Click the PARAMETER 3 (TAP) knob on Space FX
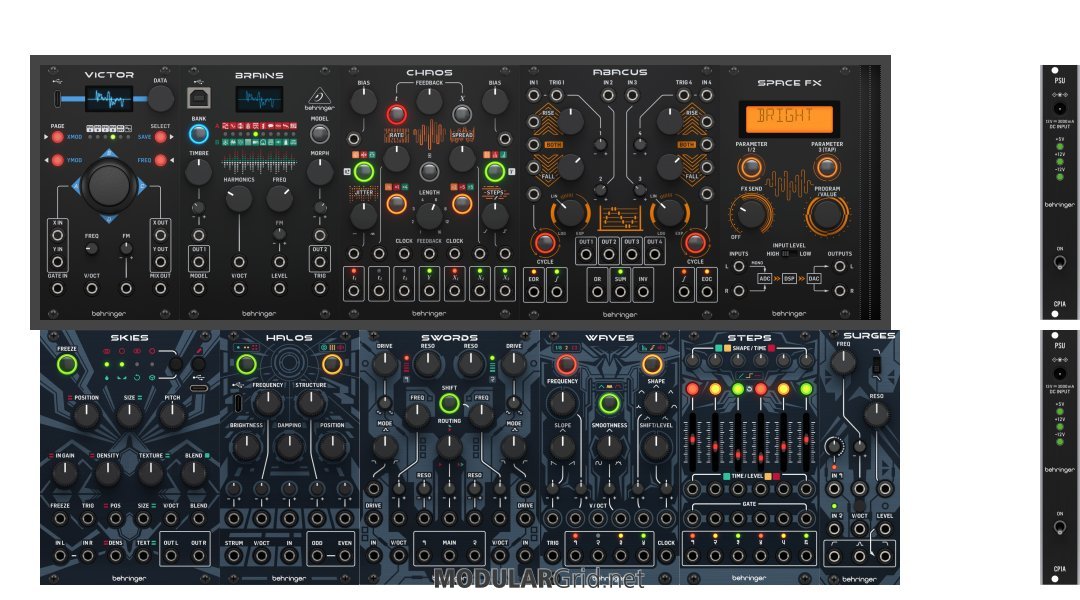Image resolution: width=1080 pixels, height=600 pixels. pos(827,167)
